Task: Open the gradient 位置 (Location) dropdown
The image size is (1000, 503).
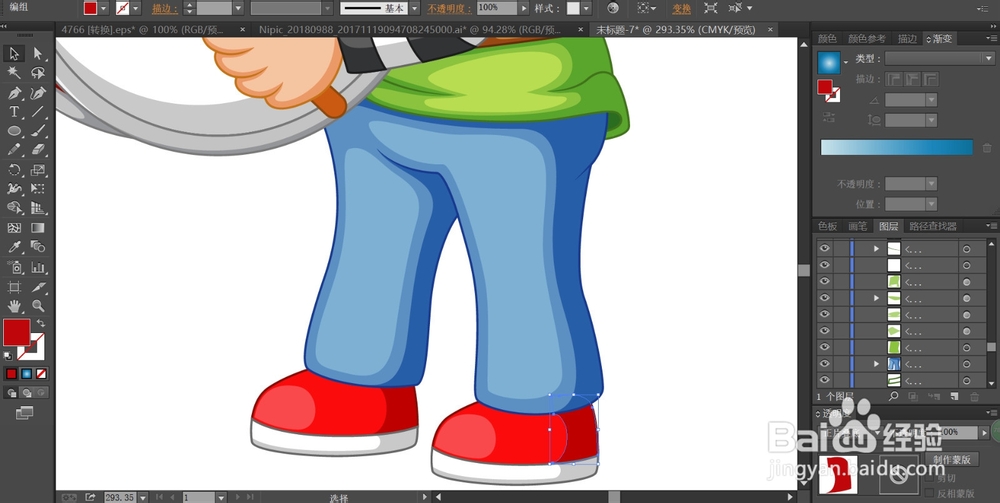Action: (x=931, y=204)
